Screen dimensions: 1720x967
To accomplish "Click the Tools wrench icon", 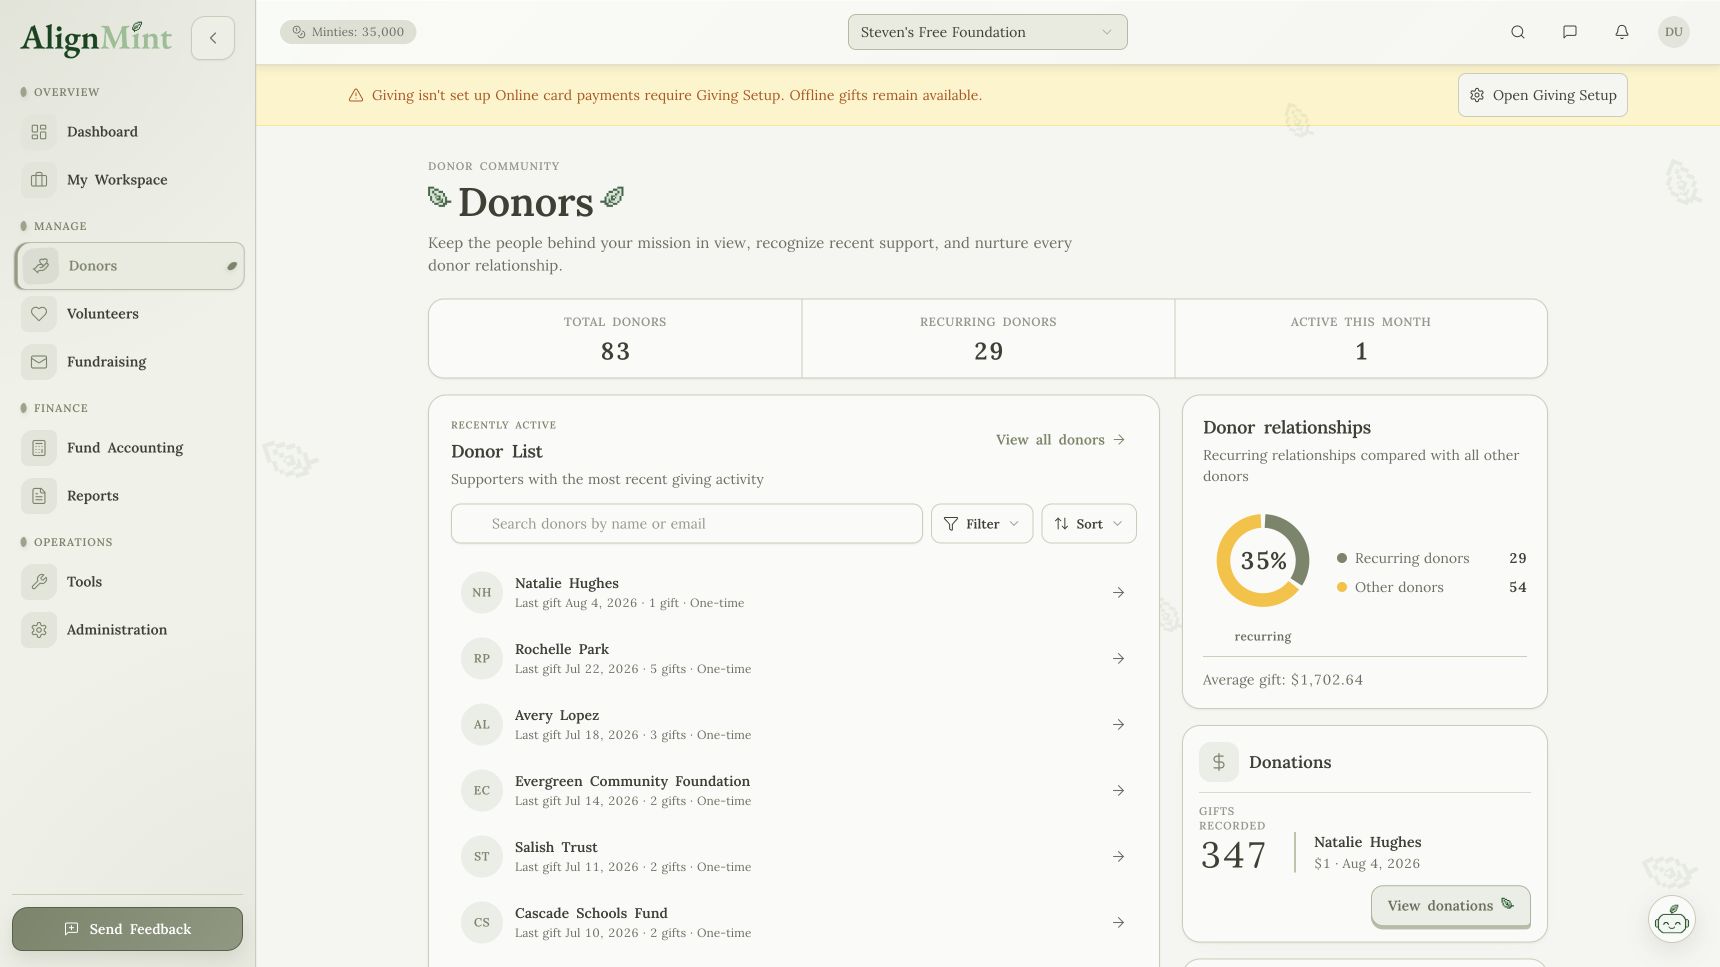I will [39, 582].
